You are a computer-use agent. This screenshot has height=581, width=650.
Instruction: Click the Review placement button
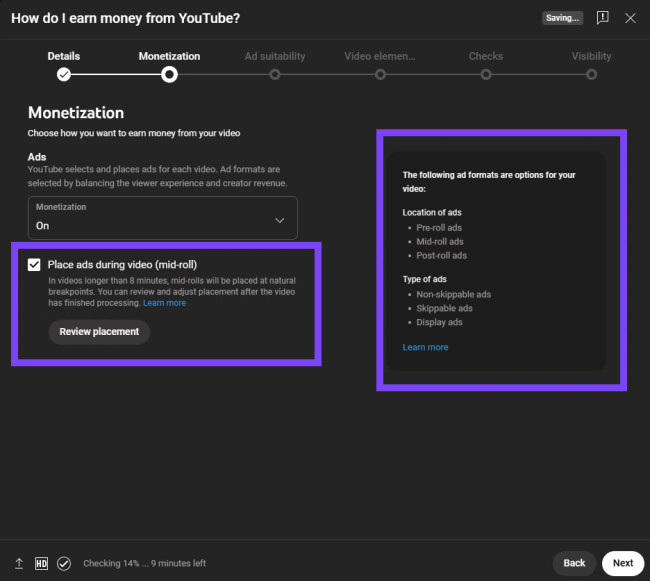[x=99, y=331]
